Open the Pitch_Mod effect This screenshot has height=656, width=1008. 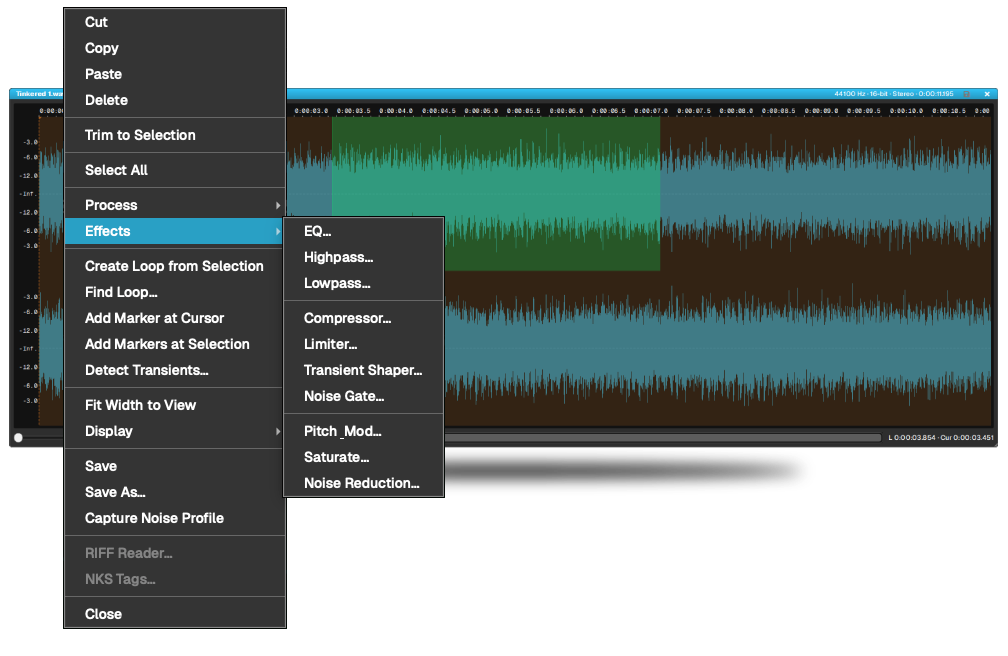click(x=364, y=431)
